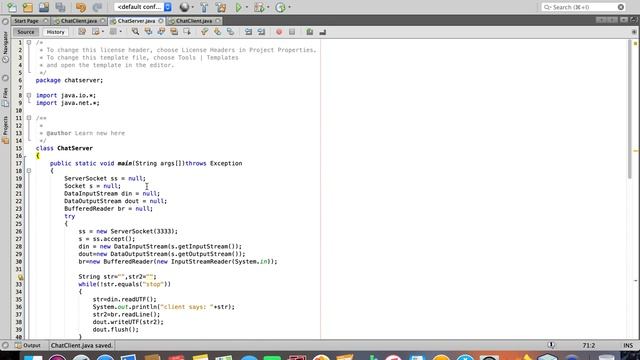The height and width of the screenshot is (360, 640).
Task: Click the 'ChatClient.java saved.' status message
Action: [82, 345]
